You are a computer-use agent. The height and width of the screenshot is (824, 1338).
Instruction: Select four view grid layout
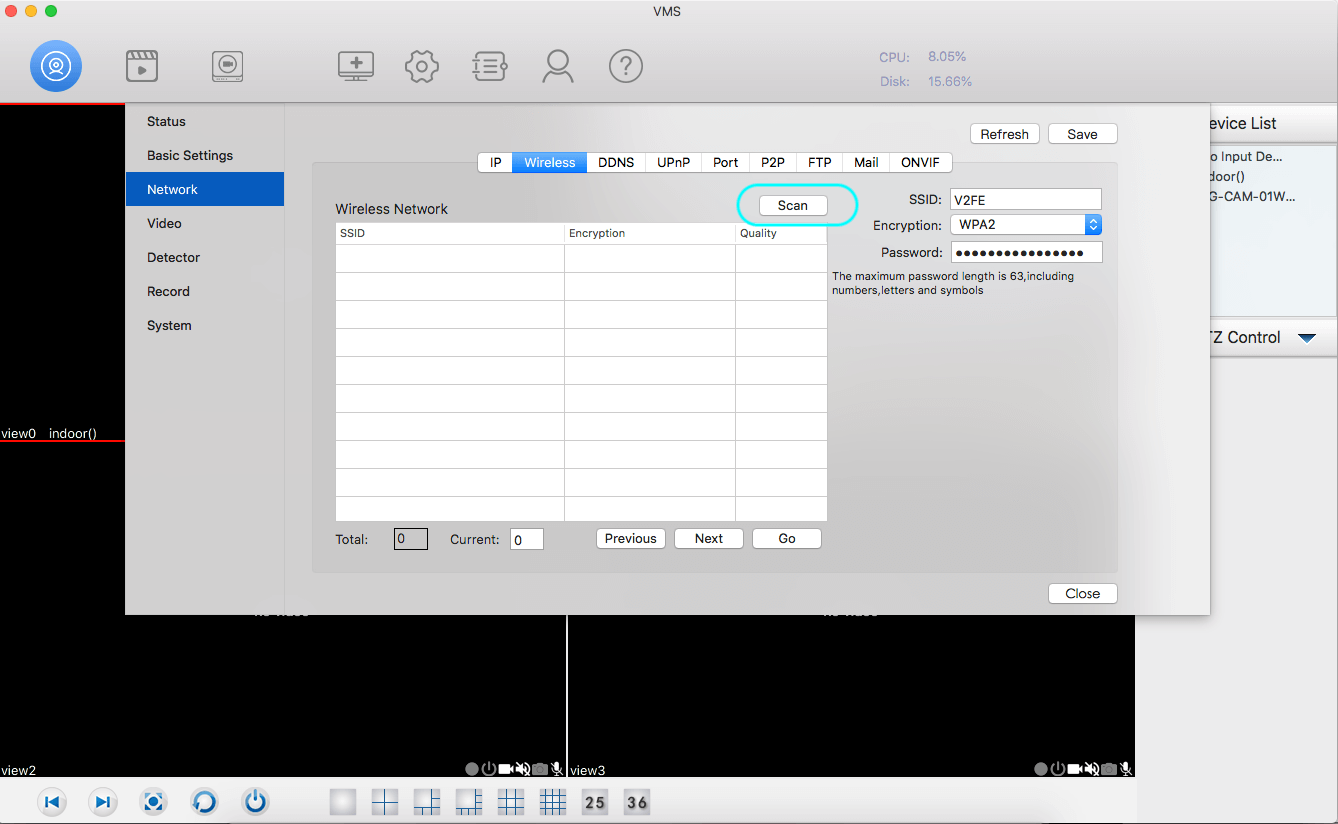[x=385, y=802]
